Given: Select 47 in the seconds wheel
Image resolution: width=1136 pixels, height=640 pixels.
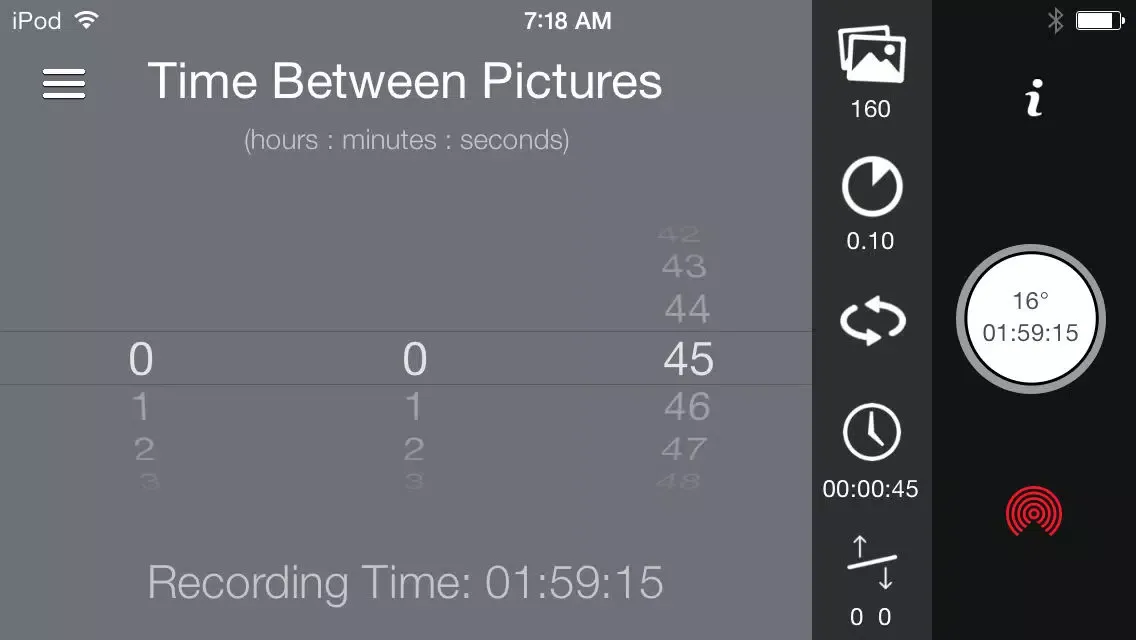Looking at the screenshot, I should 684,449.
